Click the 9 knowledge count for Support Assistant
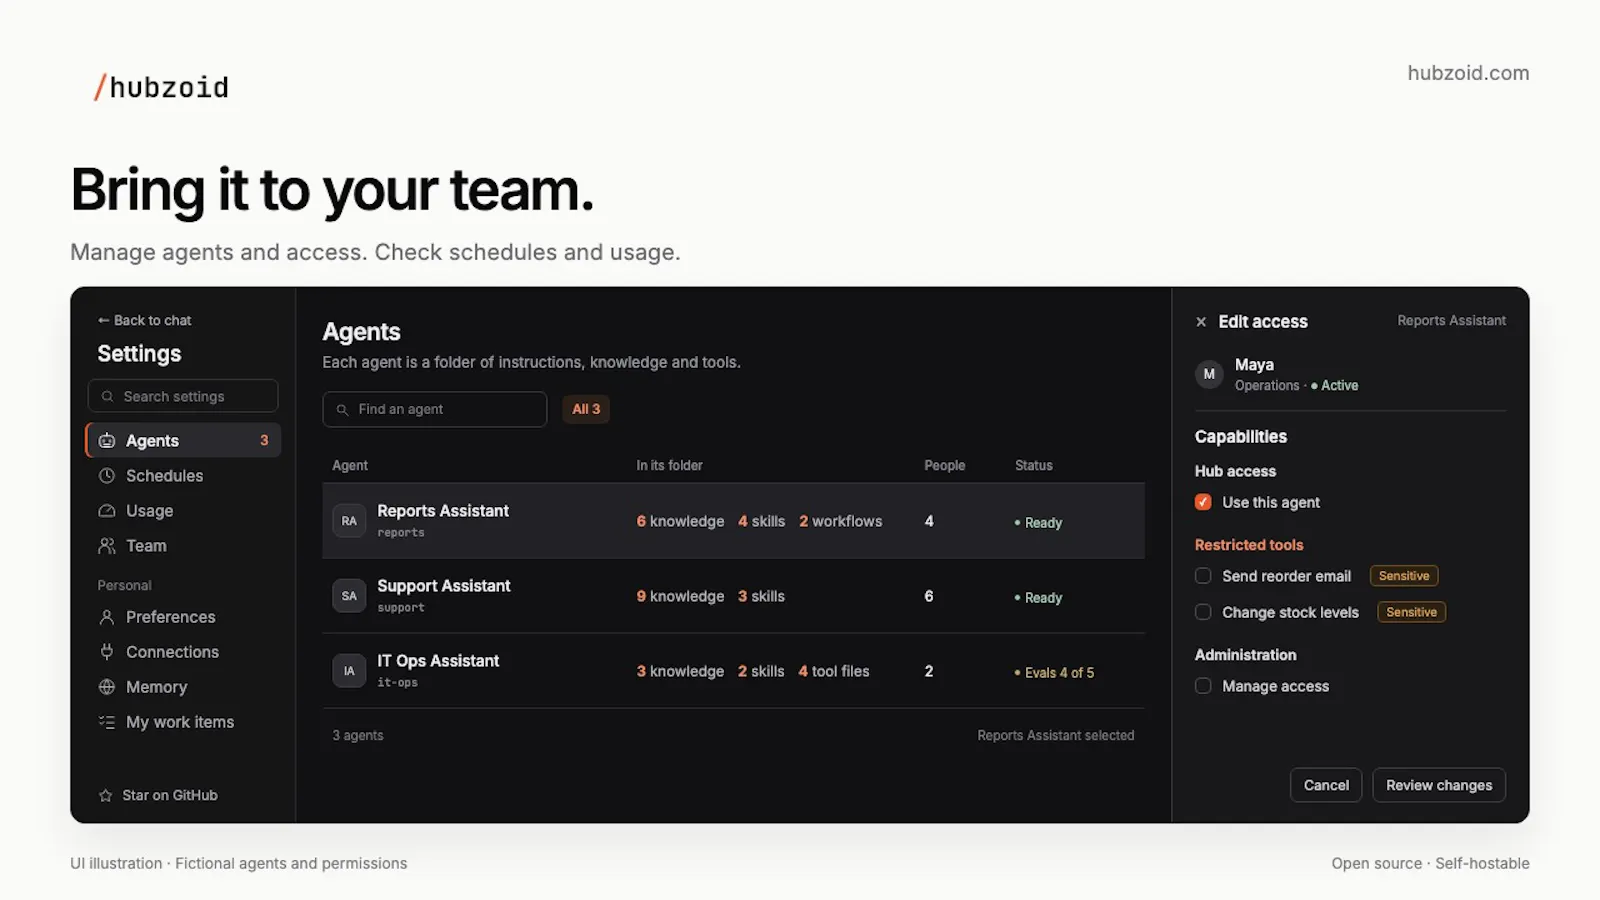This screenshot has height=900, width=1600. point(680,596)
